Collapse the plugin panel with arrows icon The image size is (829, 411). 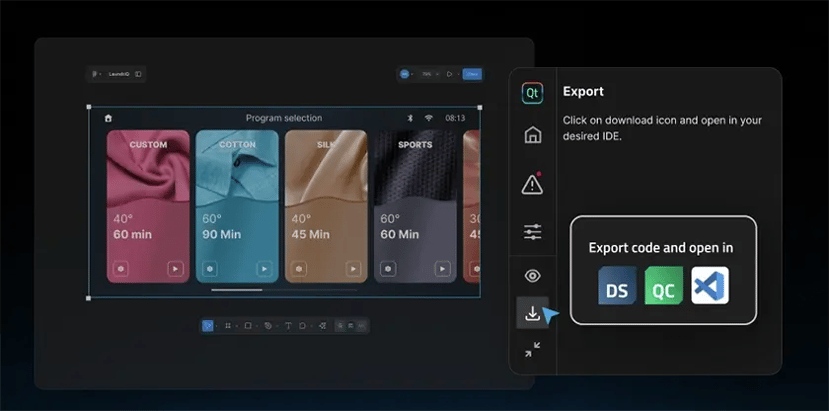pos(532,349)
